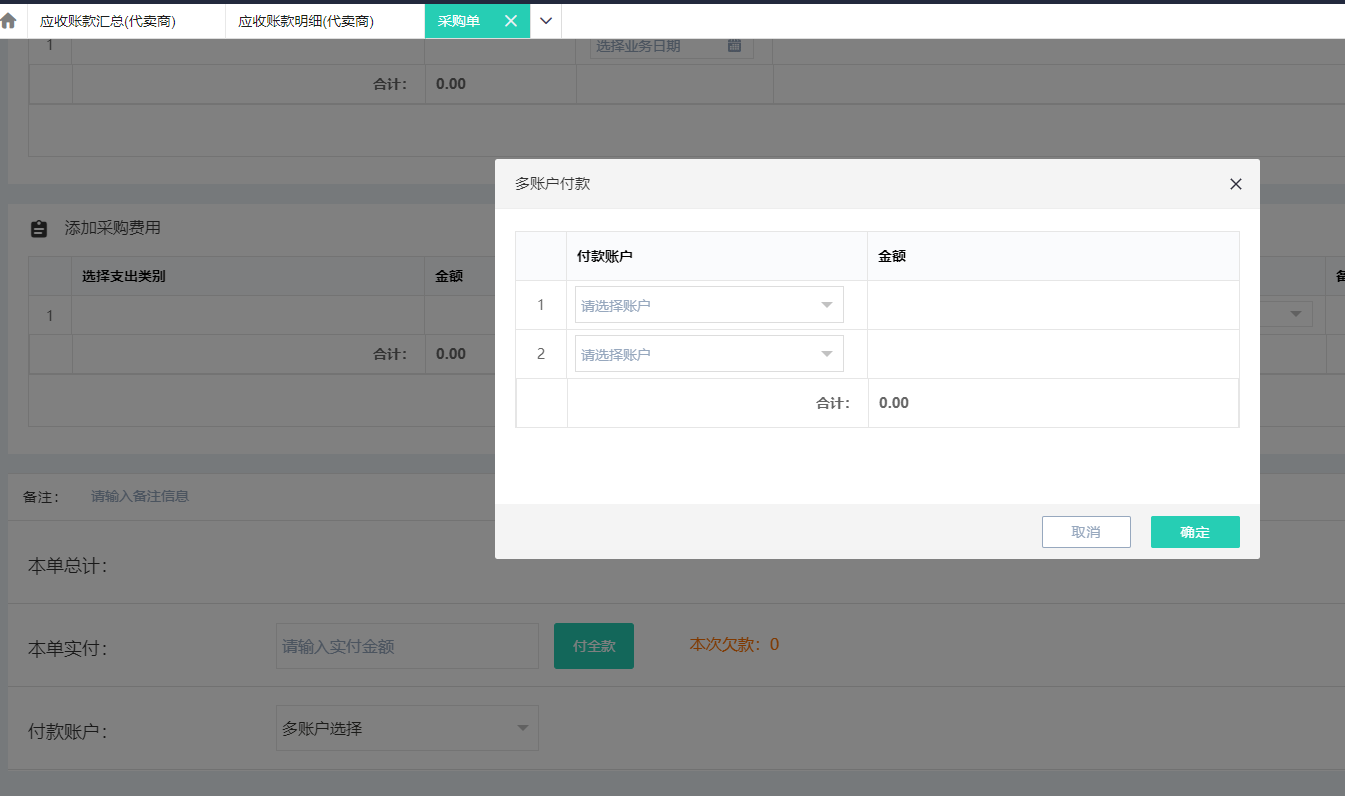Switch to 应收账款汇总(代卖商) tab

point(108,21)
